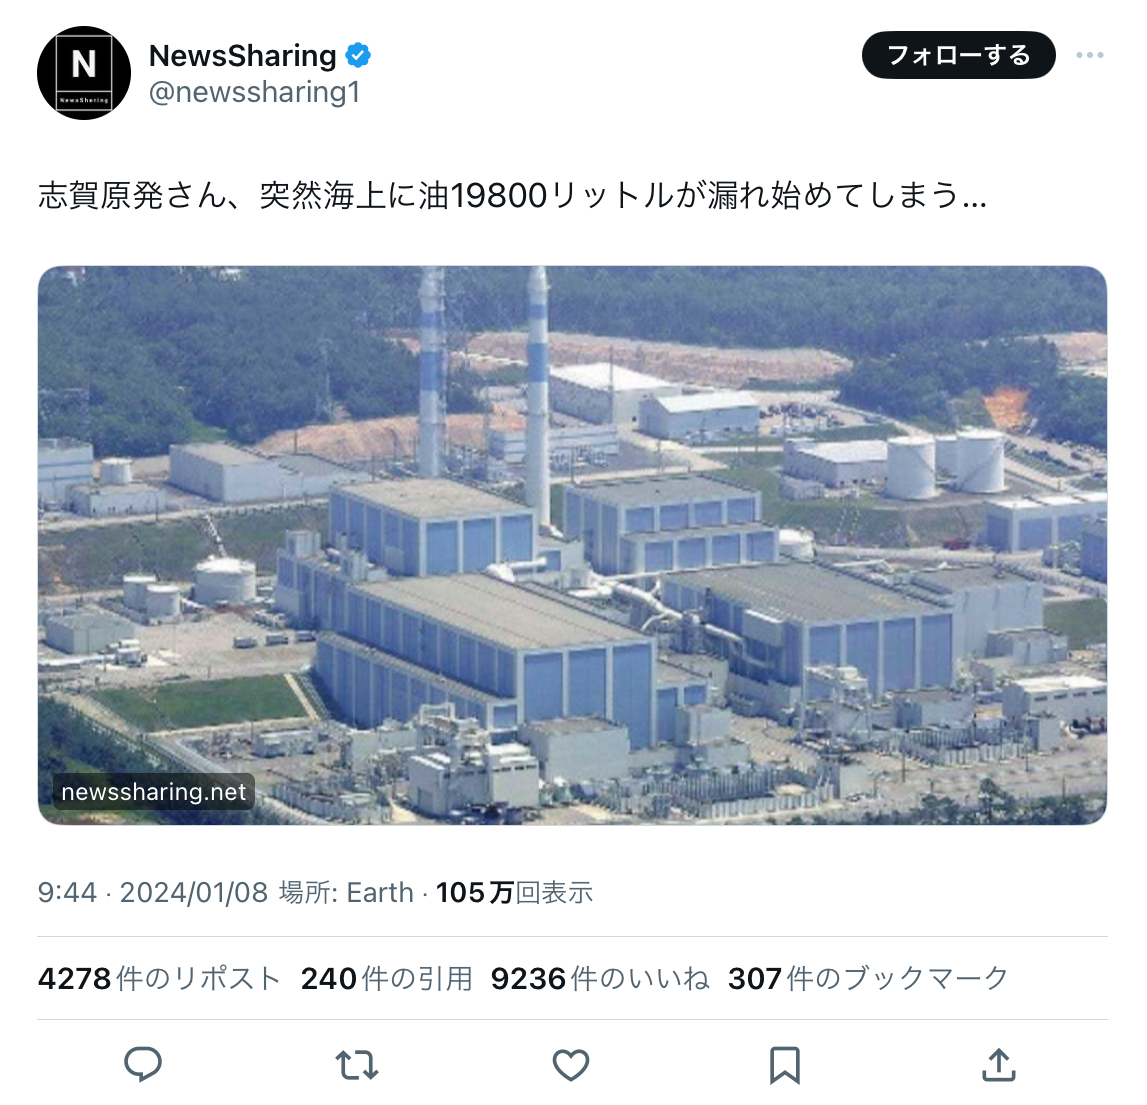Image resolution: width=1147 pixels, height=1105 pixels.
Task: Open the power plant photo thumbnail
Action: [572, 546]
